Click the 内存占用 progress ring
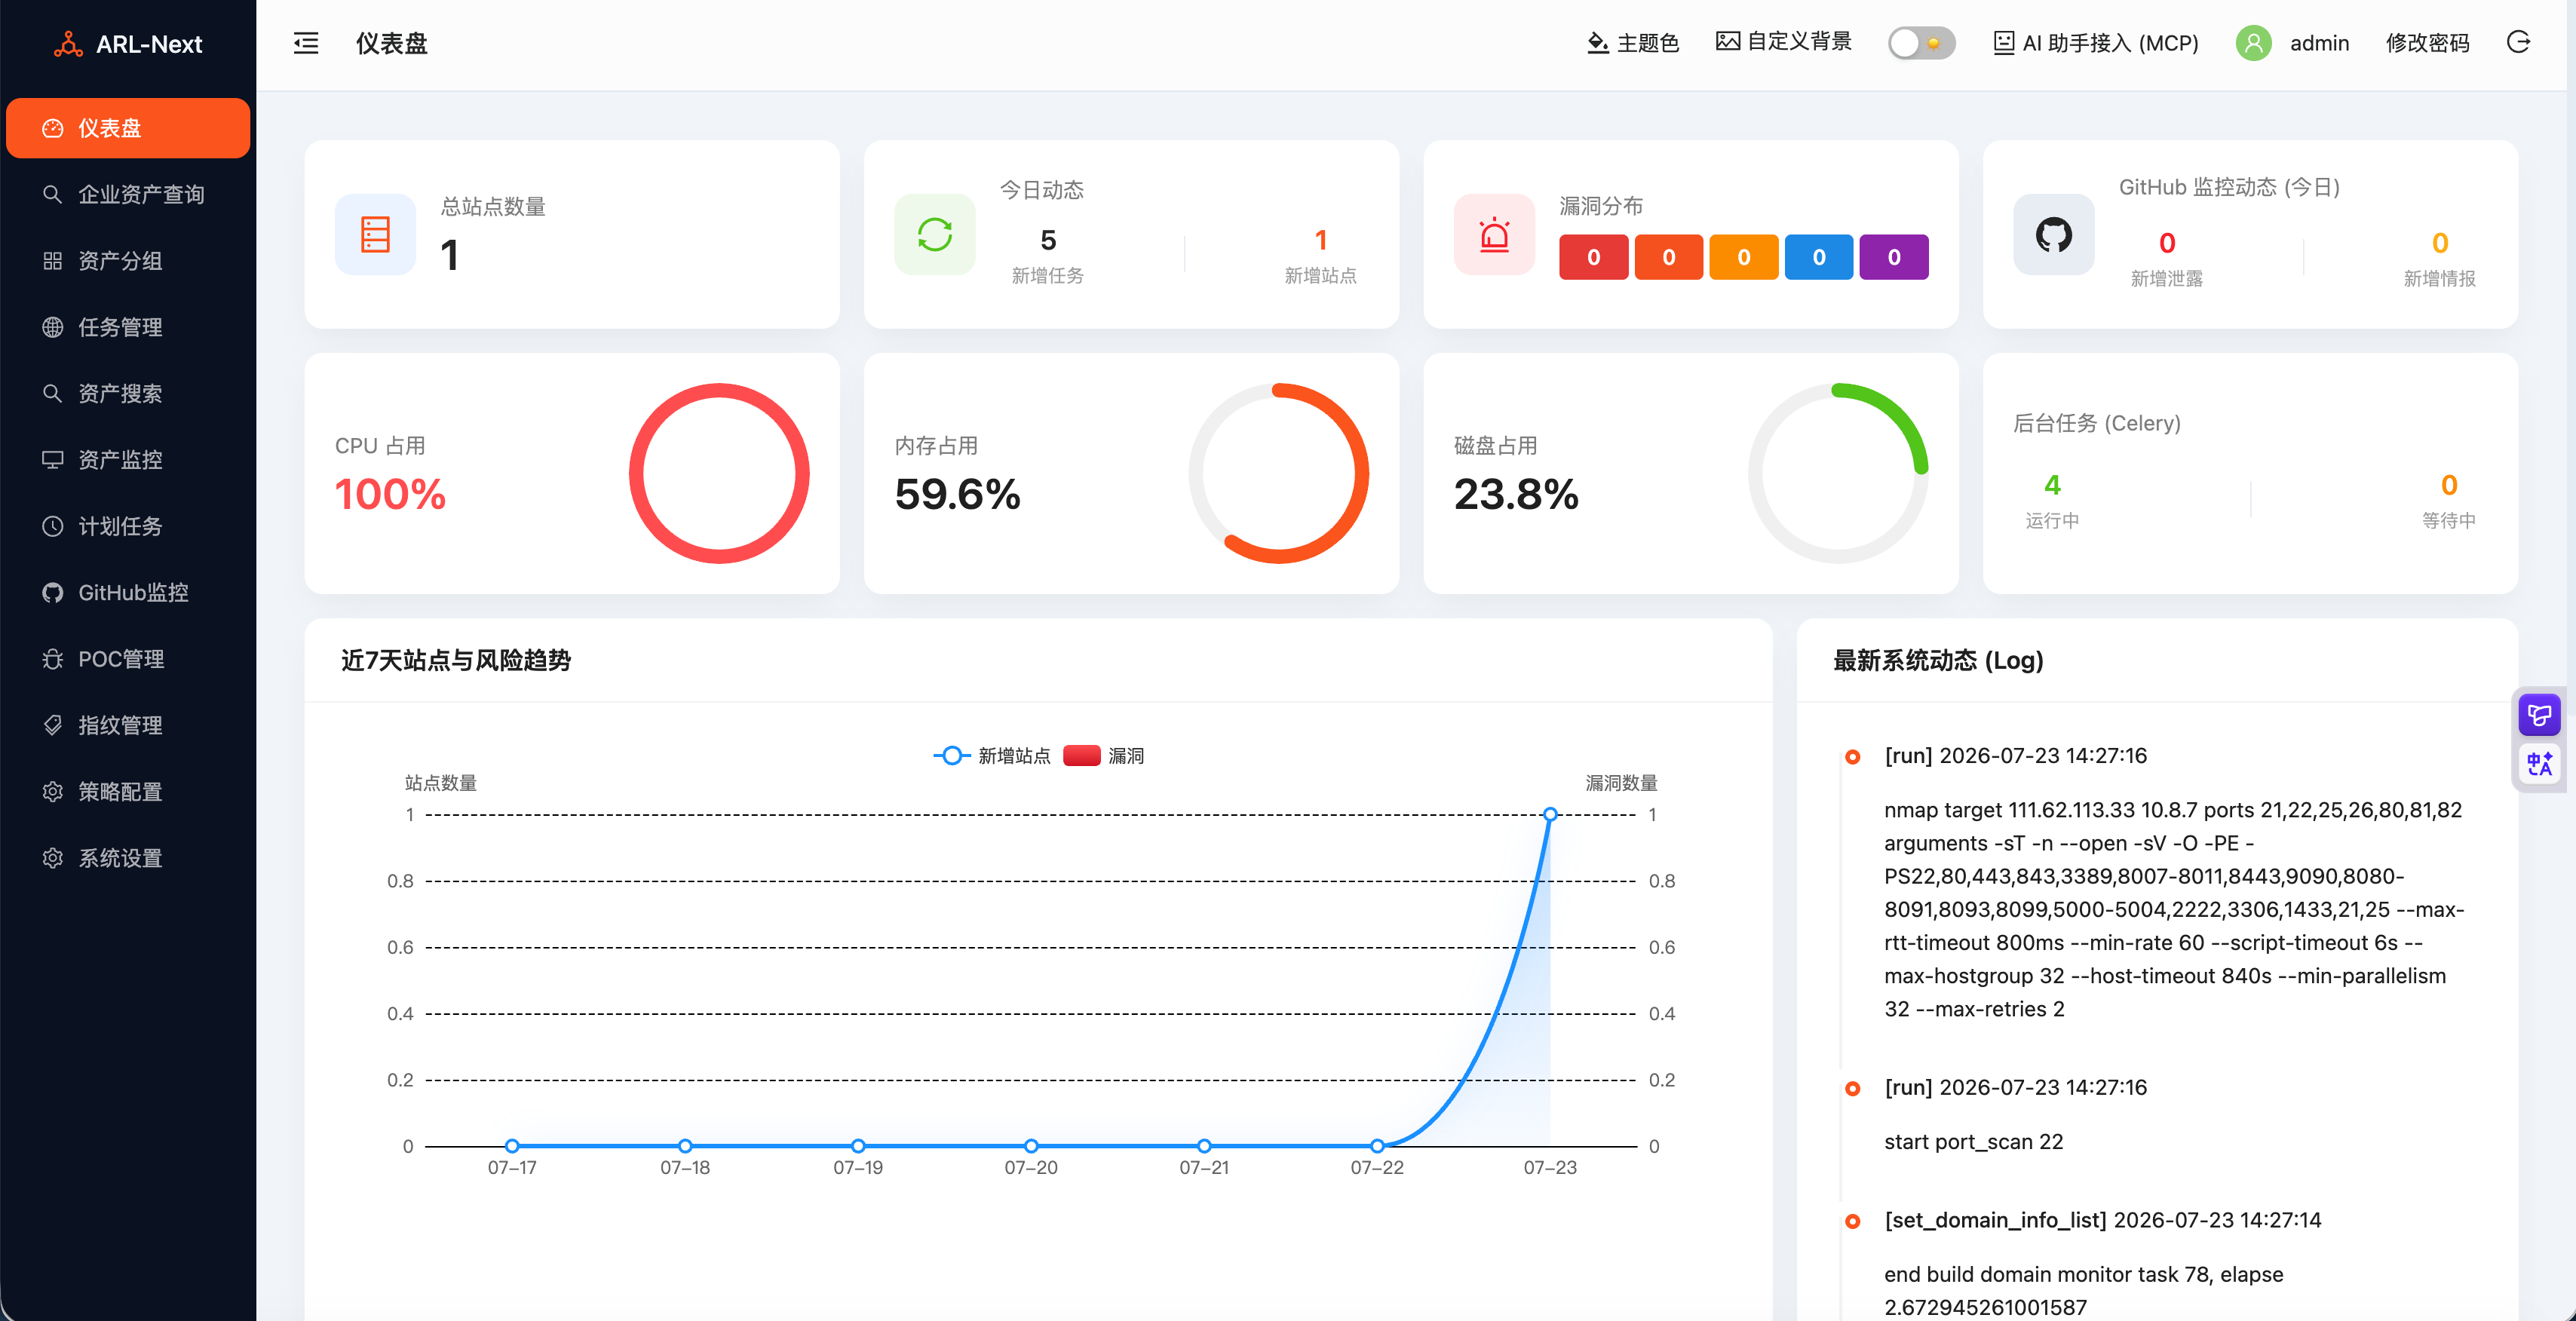Image resolution: width=2576 pixels, height=1321 pixels. point(1278,473)
